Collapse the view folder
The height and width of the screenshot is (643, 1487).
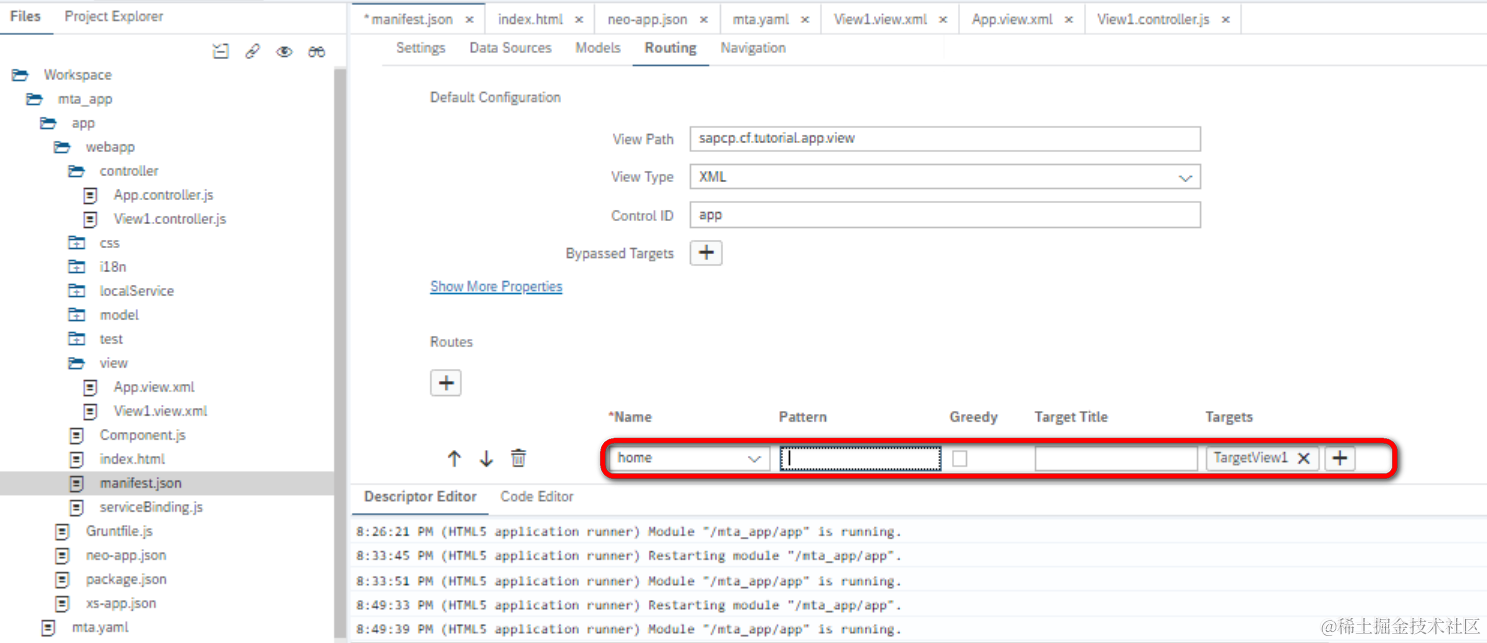pyautogui.click(x=76, y=363)
